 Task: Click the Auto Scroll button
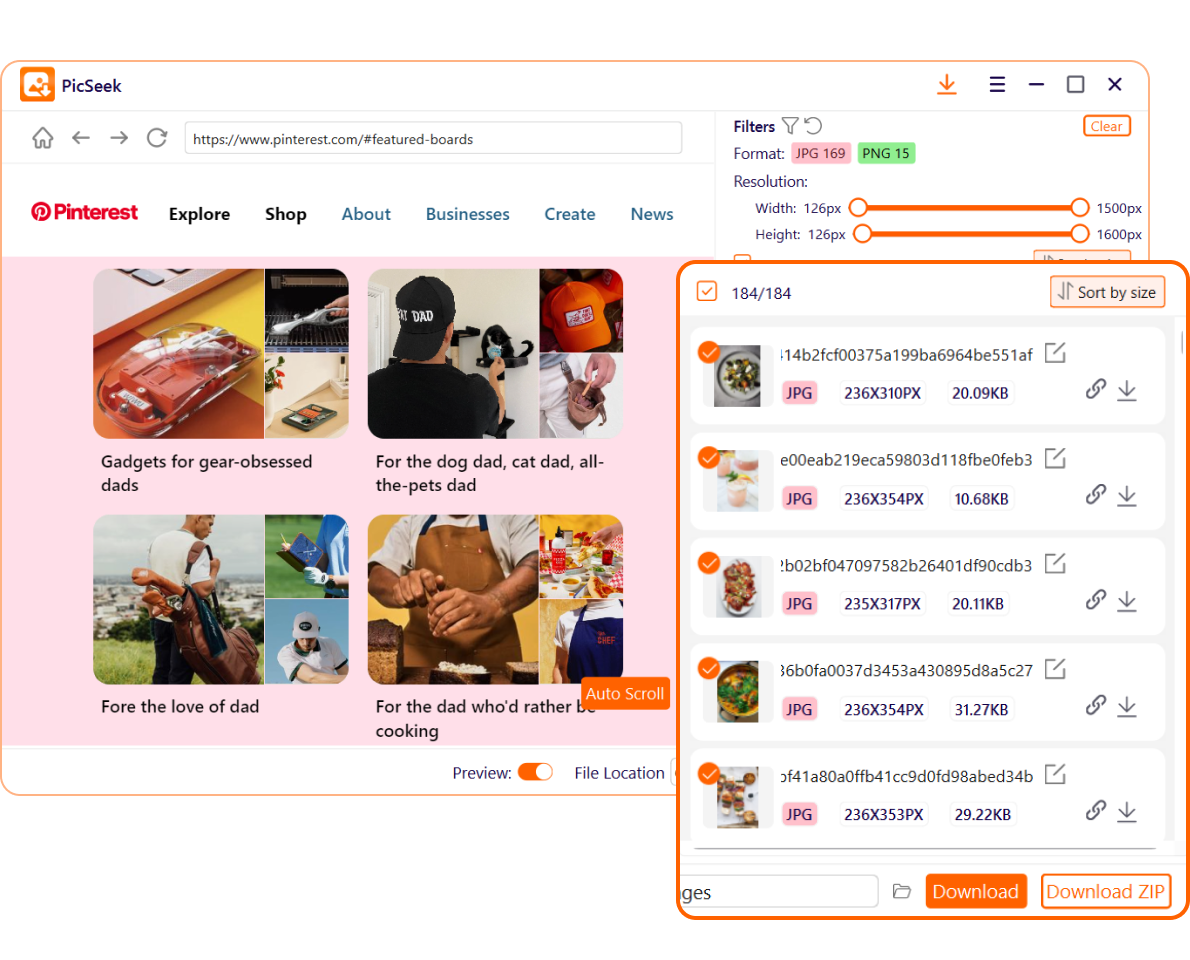pos(625,693)
